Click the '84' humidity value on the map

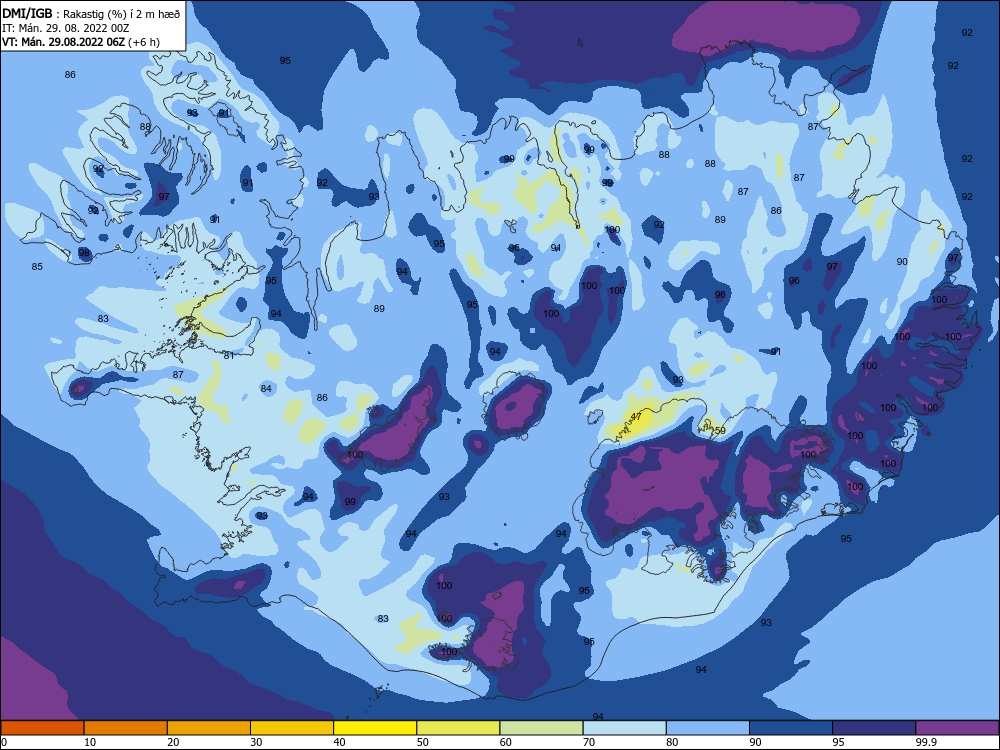266,388
